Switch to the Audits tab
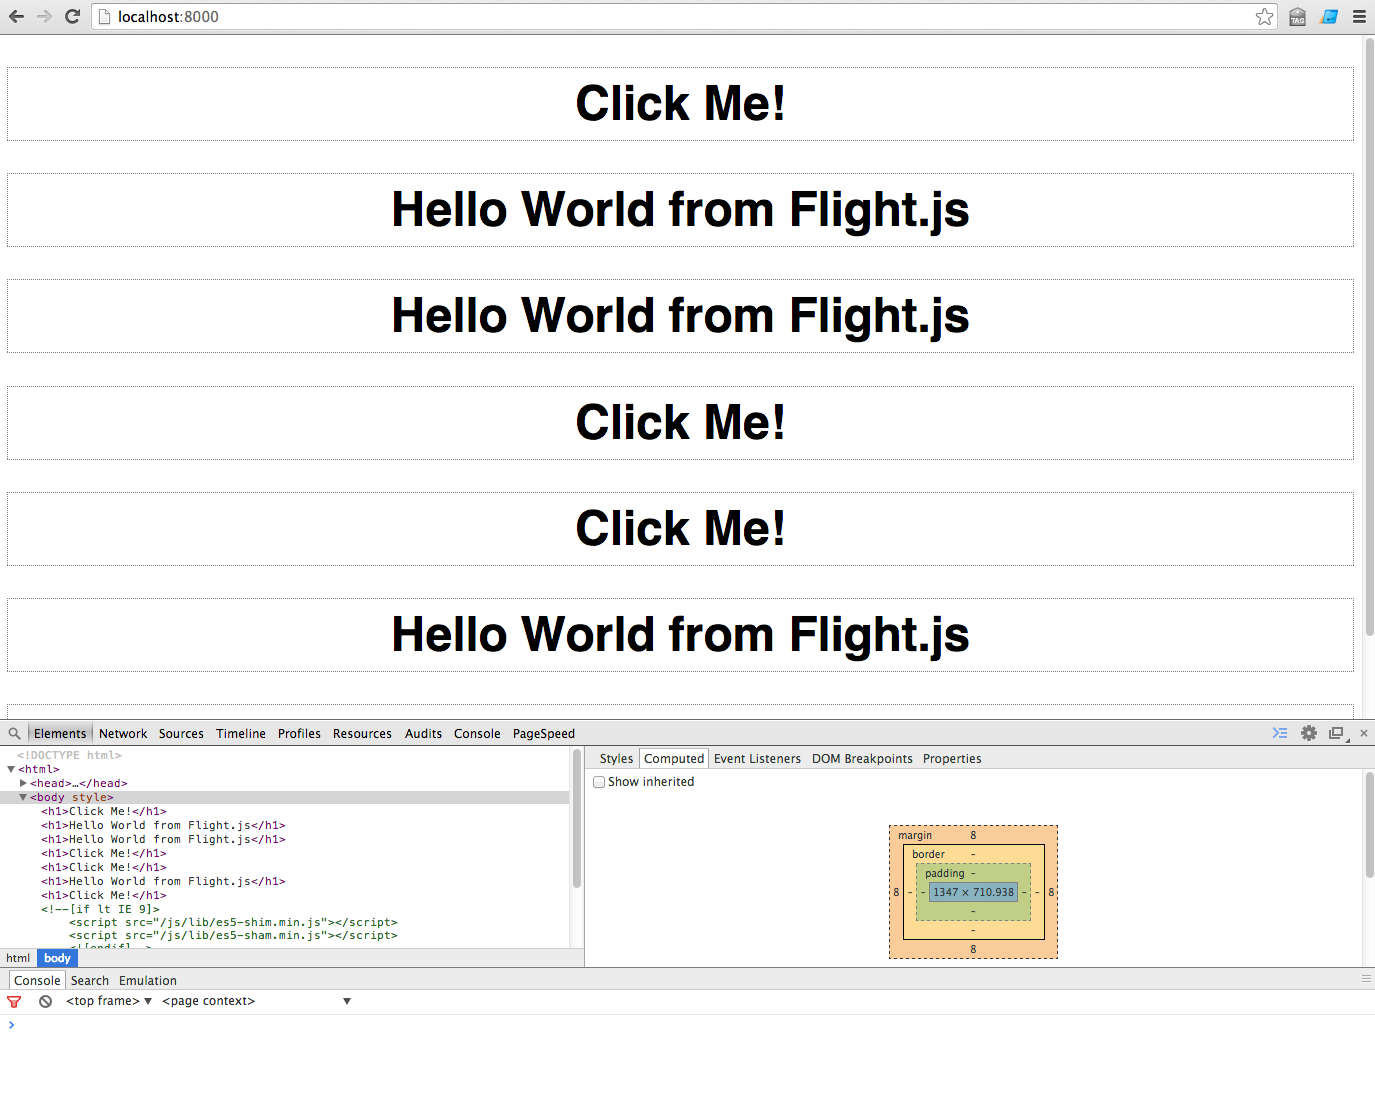The height and width of the screenshot is (1115, 1375). point(423,733)
